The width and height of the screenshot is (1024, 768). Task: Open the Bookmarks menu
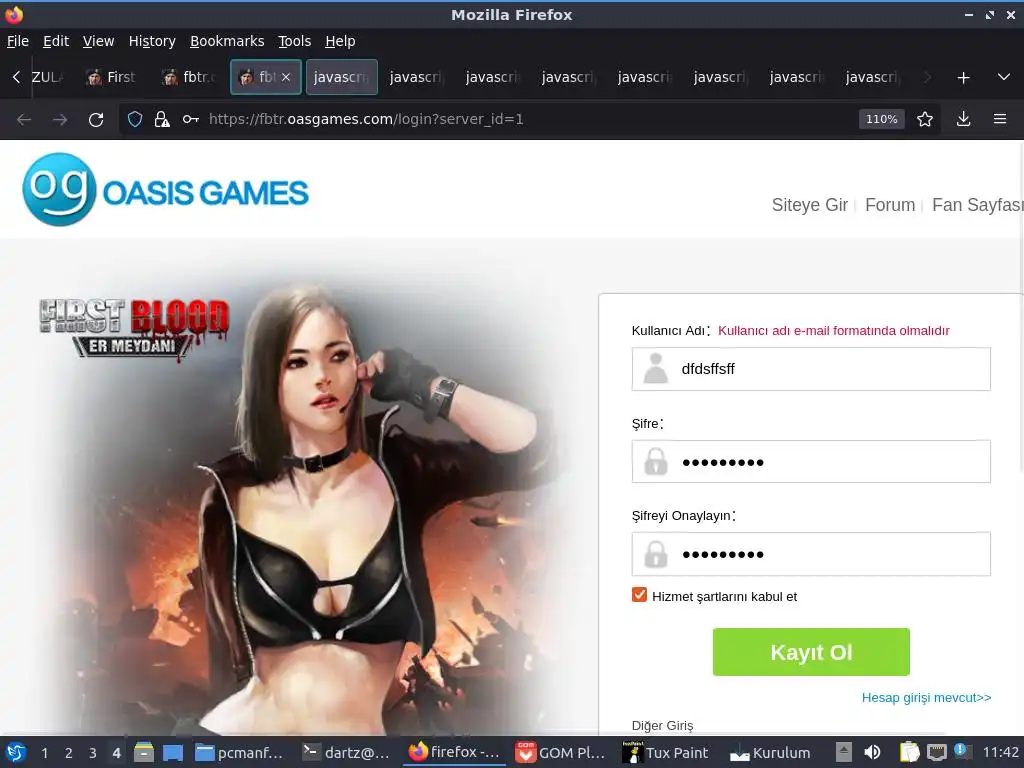pyautogui.click(x=227, y=41)
